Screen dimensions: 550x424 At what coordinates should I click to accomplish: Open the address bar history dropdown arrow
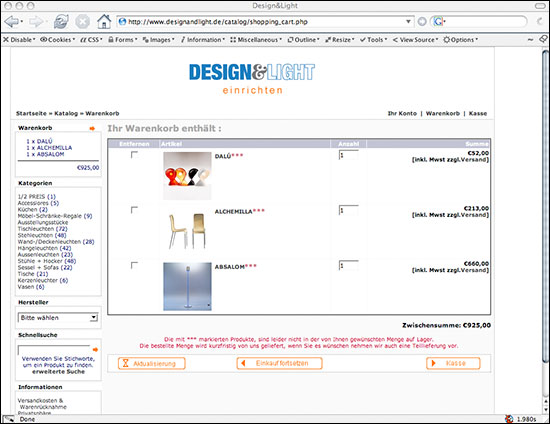click(x=408, y=22)
